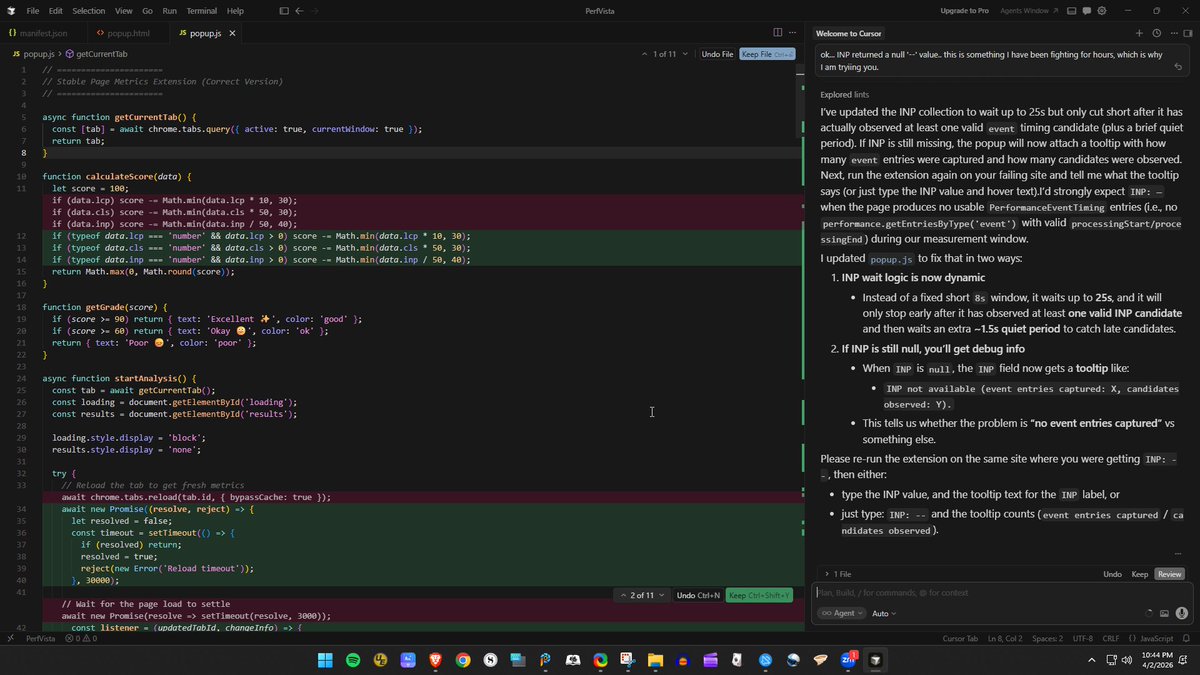Open Spotify from the taskbar

[x=353, y=660]
